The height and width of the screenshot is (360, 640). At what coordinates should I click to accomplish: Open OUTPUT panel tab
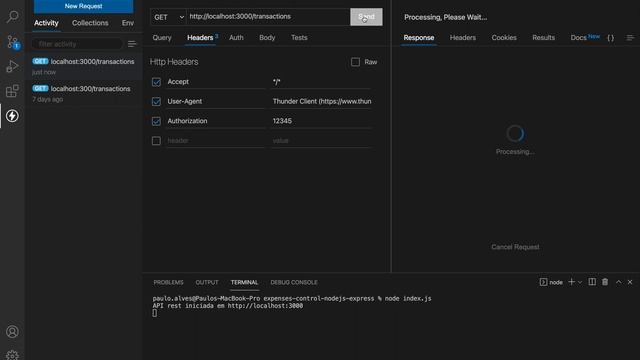(x=207, y=282)
